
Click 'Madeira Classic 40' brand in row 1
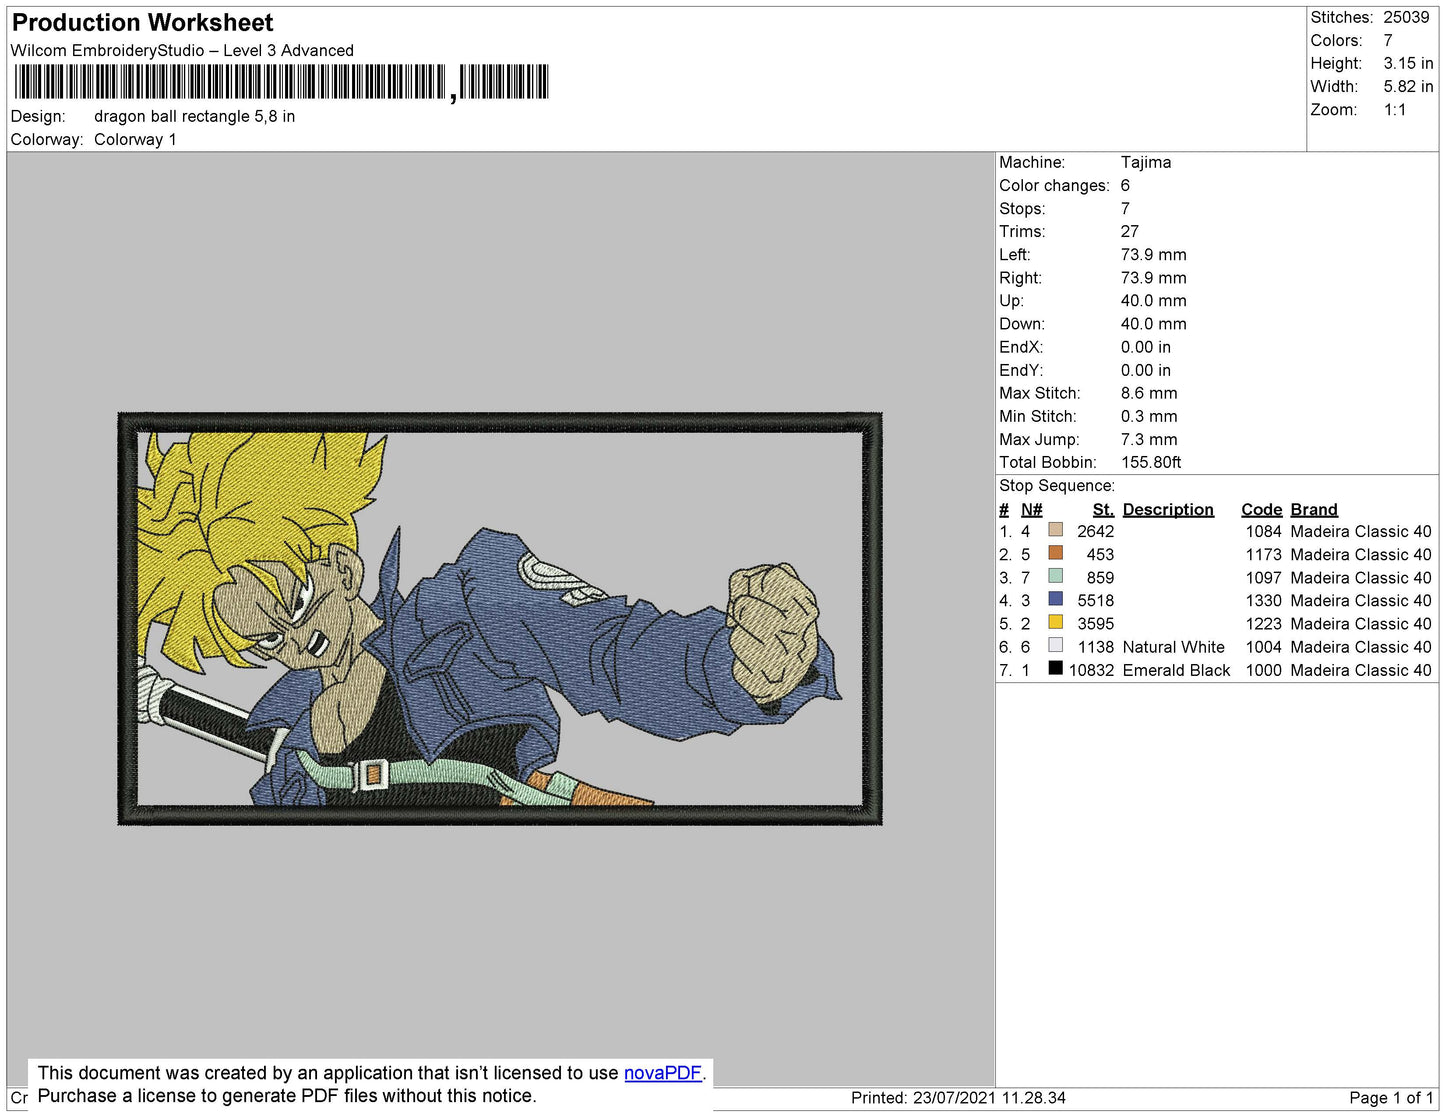1361,532
